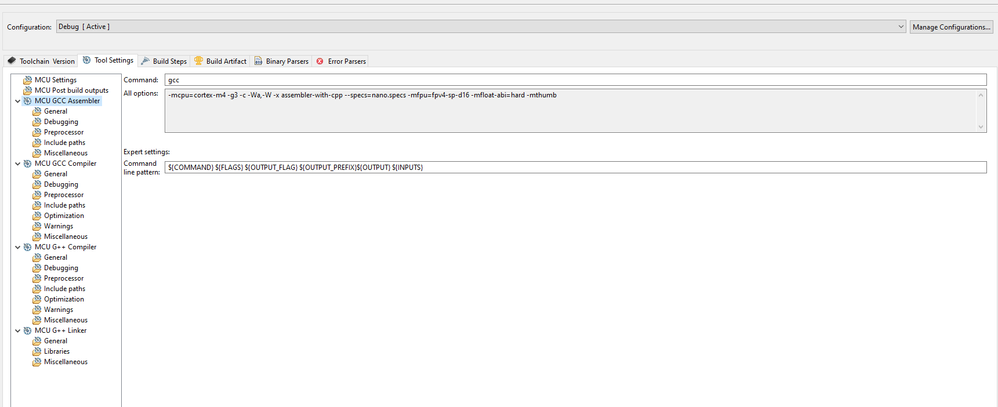The width and height of the screenshot is (998, 407).
Task: Click Manage Configurations button
Action: 952,27
